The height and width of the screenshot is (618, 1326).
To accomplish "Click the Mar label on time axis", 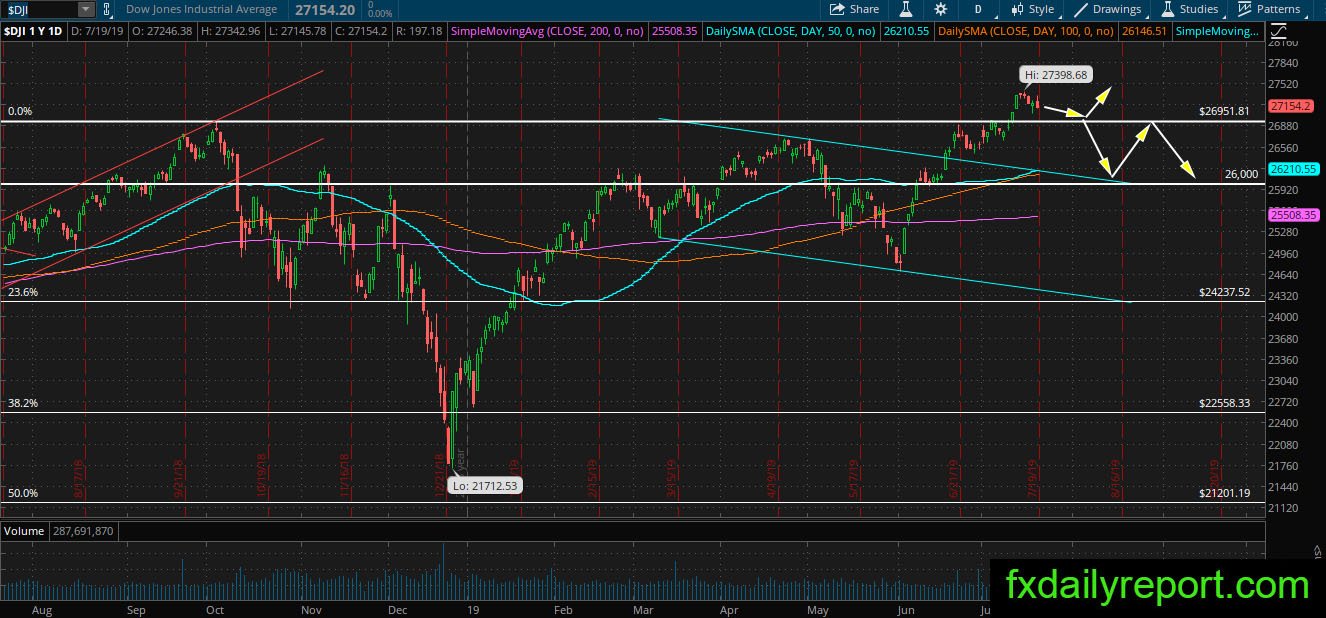I will tap(643, 609).
